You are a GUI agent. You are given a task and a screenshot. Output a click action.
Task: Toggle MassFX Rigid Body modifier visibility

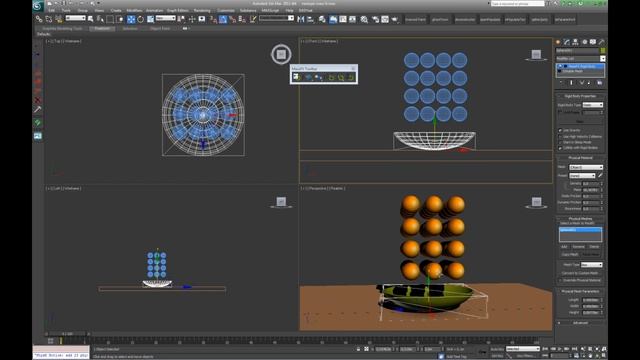click(x=560, y=66)
